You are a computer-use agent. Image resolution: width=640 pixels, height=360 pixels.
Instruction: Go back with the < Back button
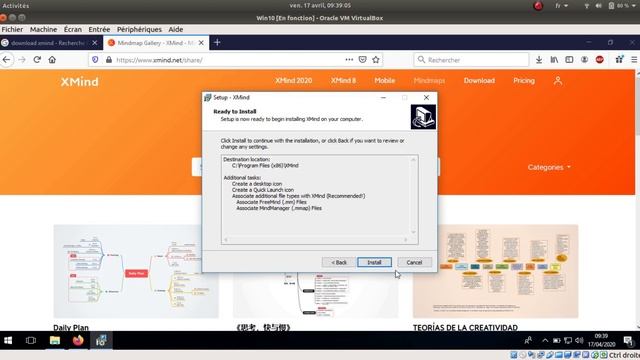click(339, 262)
